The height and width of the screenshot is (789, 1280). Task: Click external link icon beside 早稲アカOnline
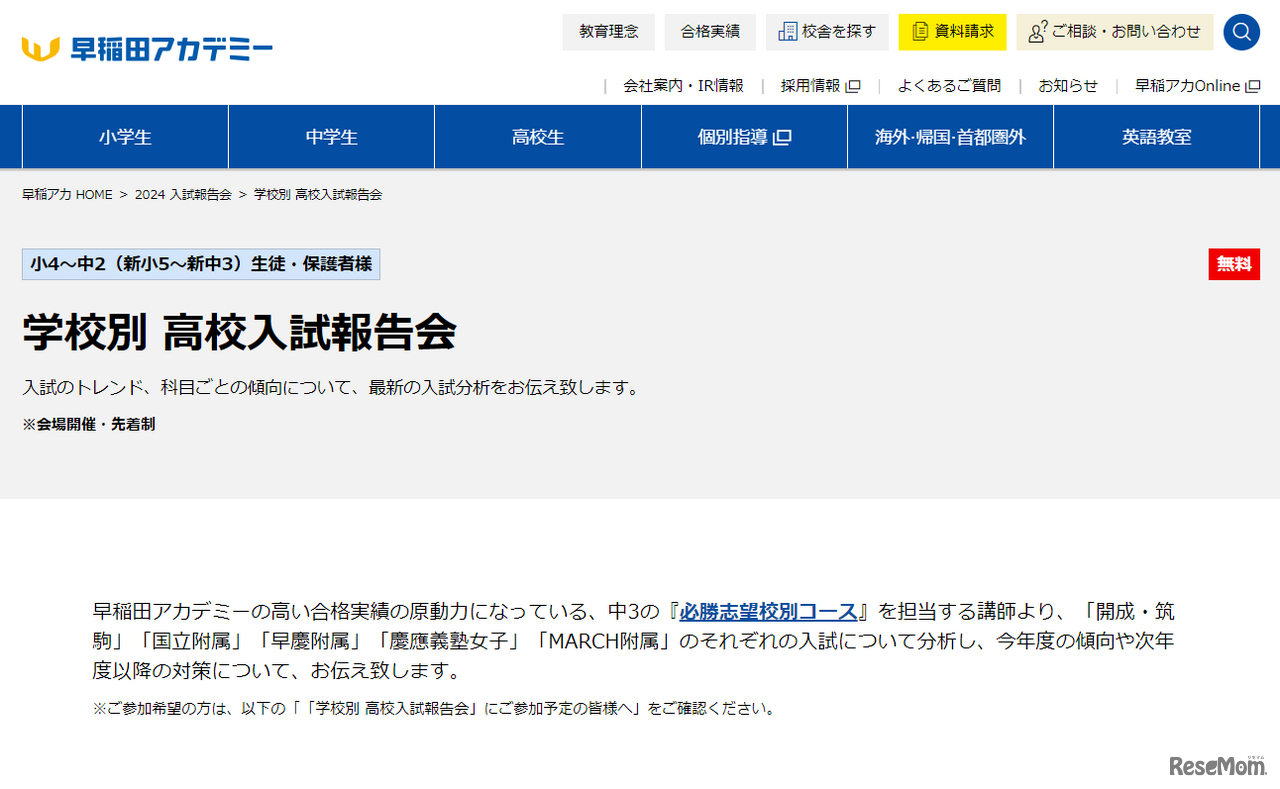(x=1253, y=86)
